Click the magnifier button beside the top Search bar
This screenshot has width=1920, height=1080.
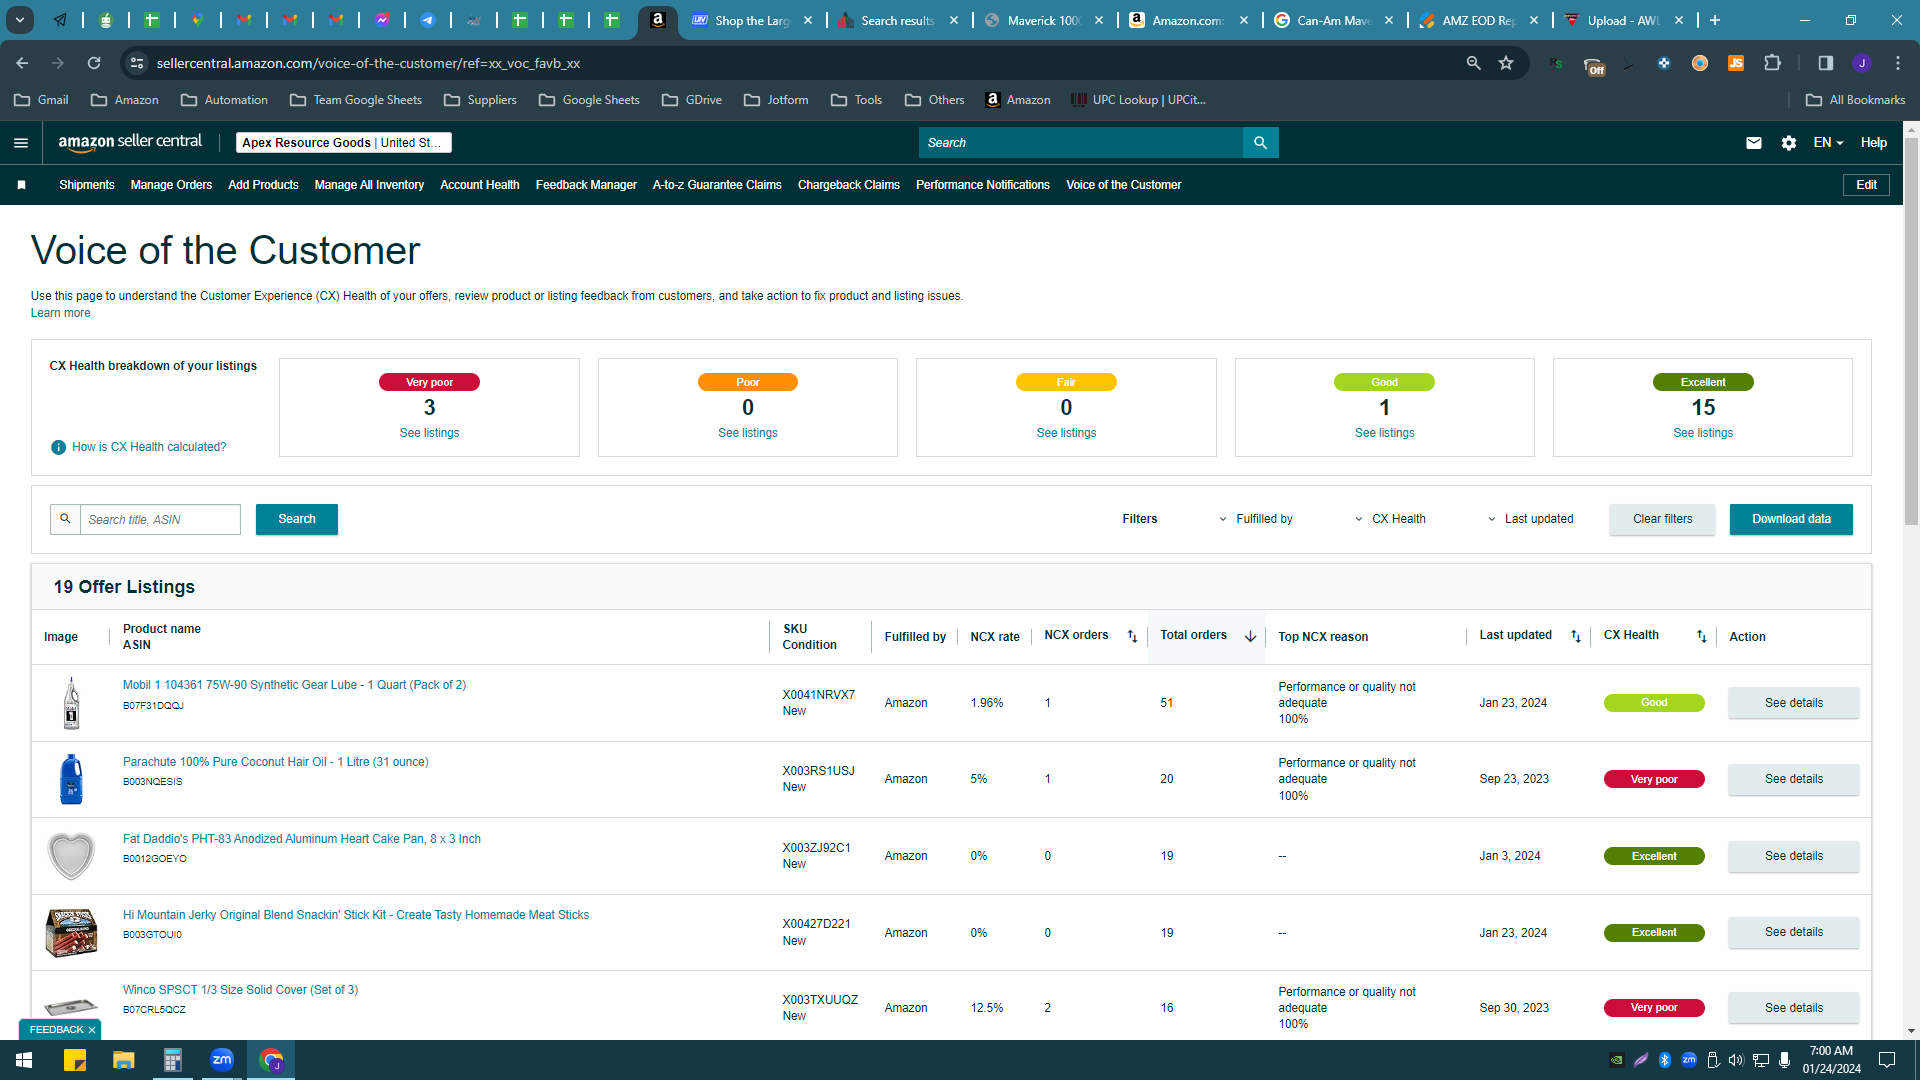[x=1260, y=143]
